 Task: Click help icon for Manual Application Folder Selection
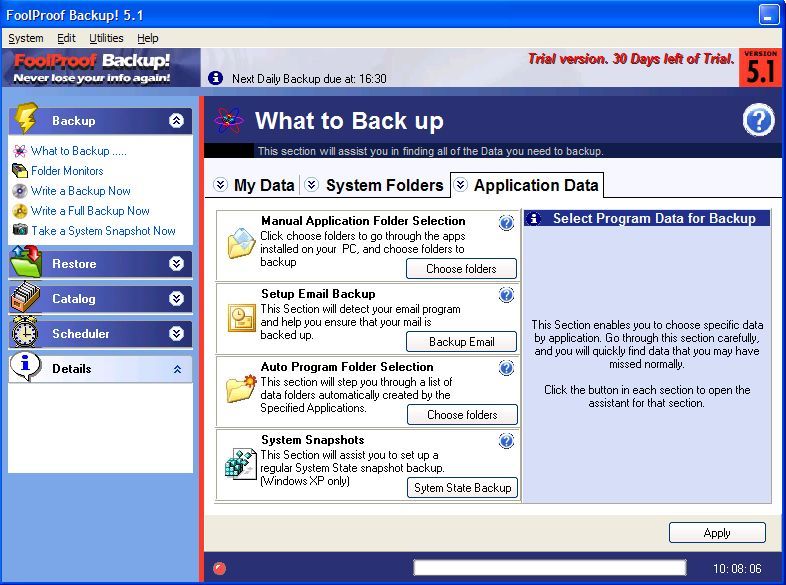pos(506,222)
